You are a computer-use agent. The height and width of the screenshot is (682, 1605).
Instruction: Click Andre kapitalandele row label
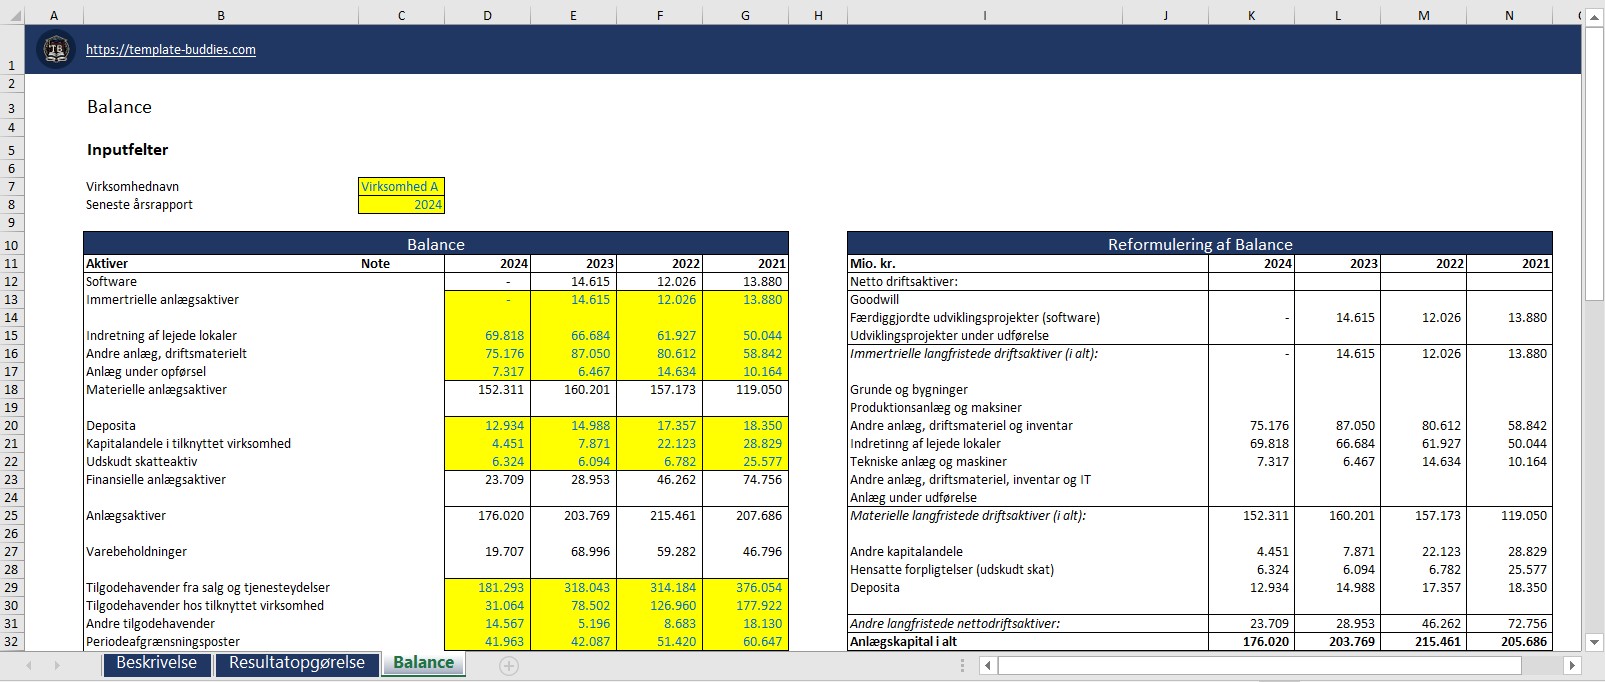click(x=907, y=552)
